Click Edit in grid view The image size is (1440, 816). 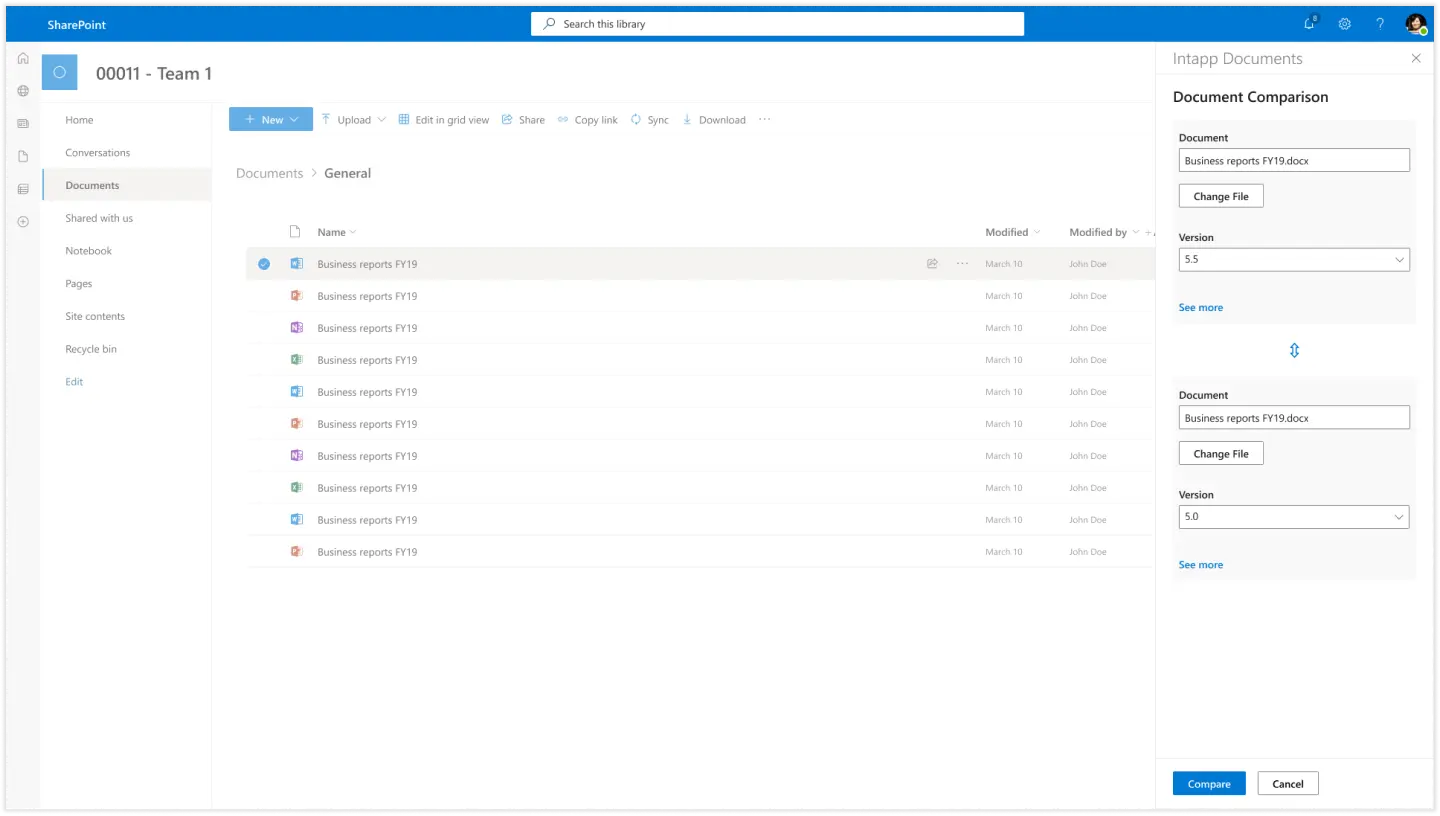(444, 120)
